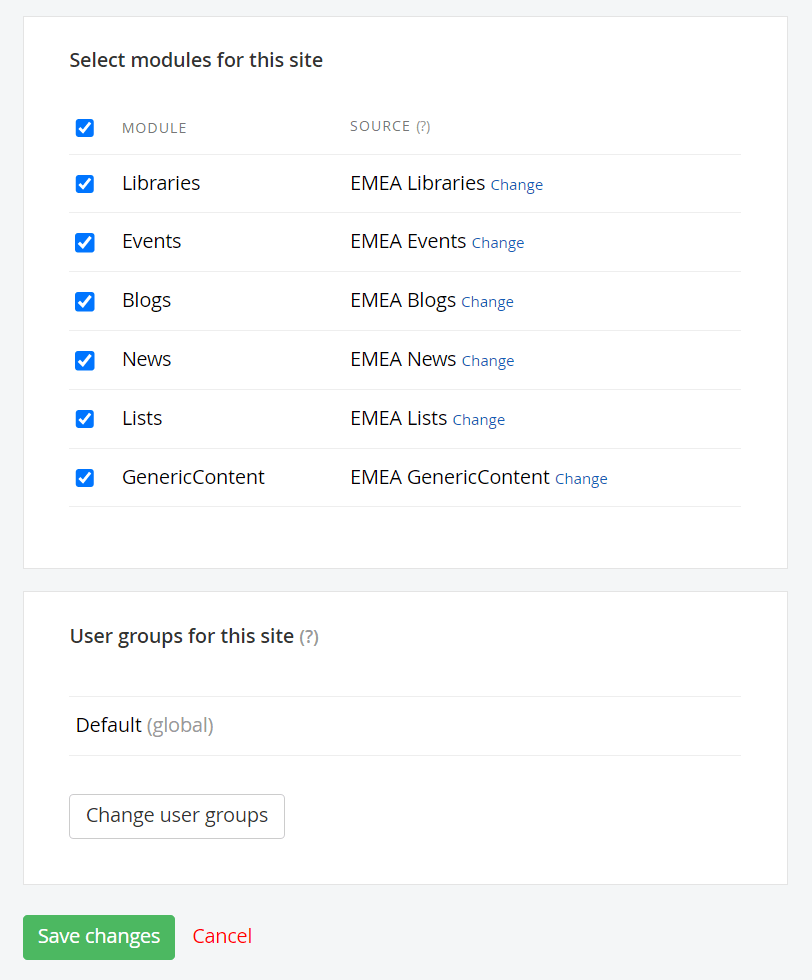The image size is (812, 980).
Task: Select the Default (global) user group row
Action: (144, 726)
